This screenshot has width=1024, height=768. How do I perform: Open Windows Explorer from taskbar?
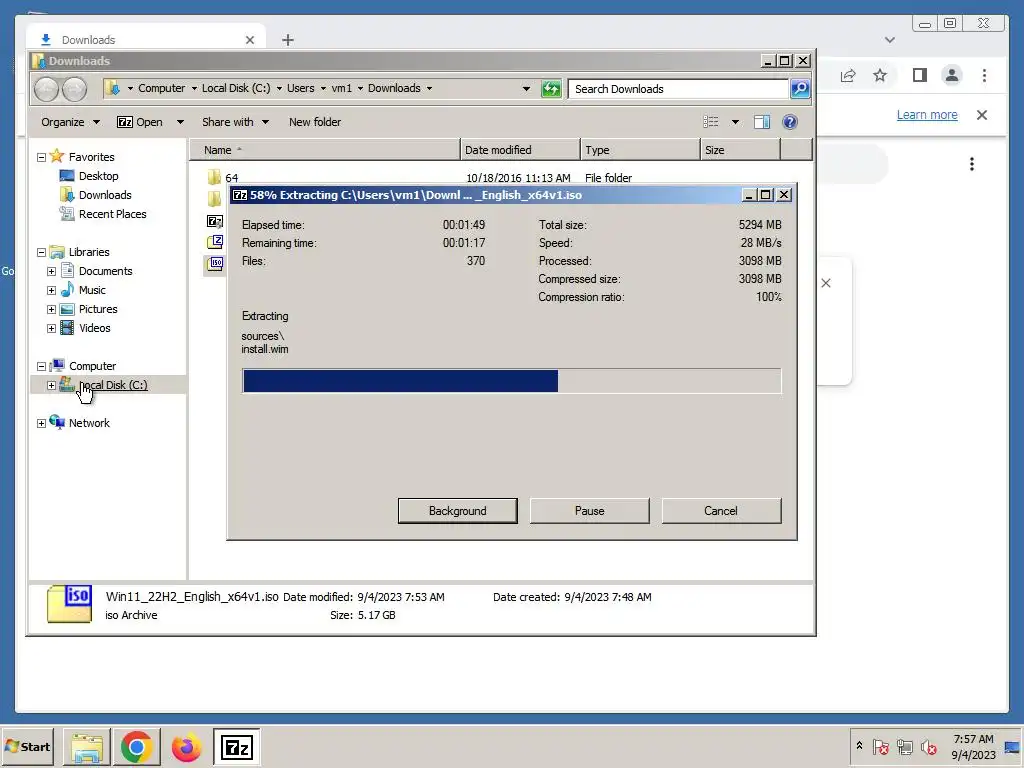click(x=86, y=746)
